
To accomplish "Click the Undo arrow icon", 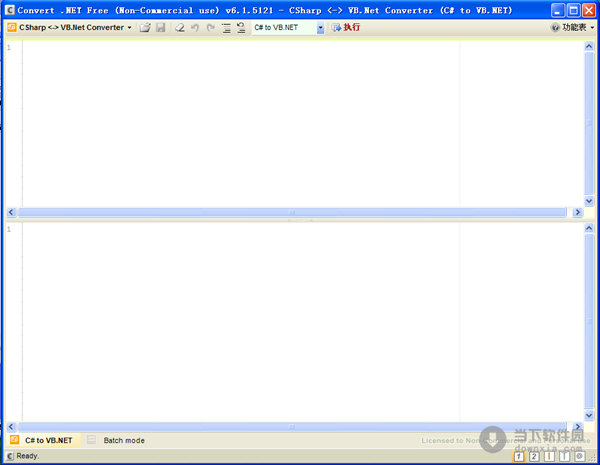I will coord(195,28).
